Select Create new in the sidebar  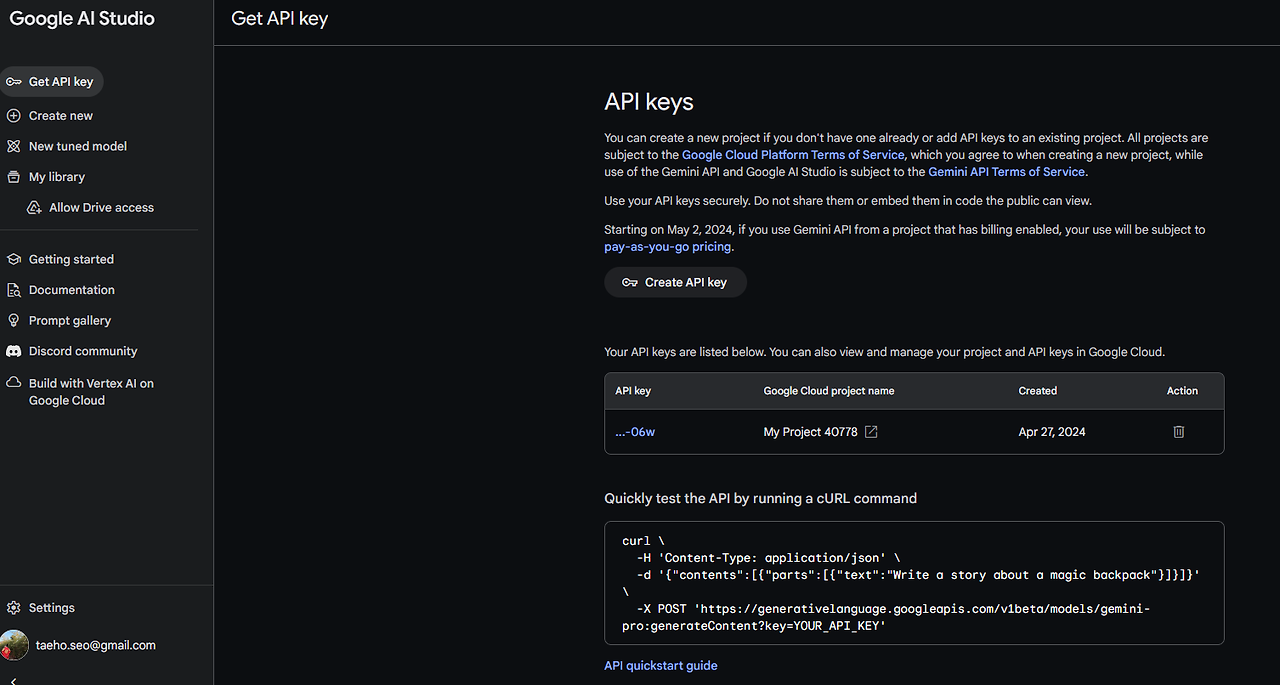[61, 116]
